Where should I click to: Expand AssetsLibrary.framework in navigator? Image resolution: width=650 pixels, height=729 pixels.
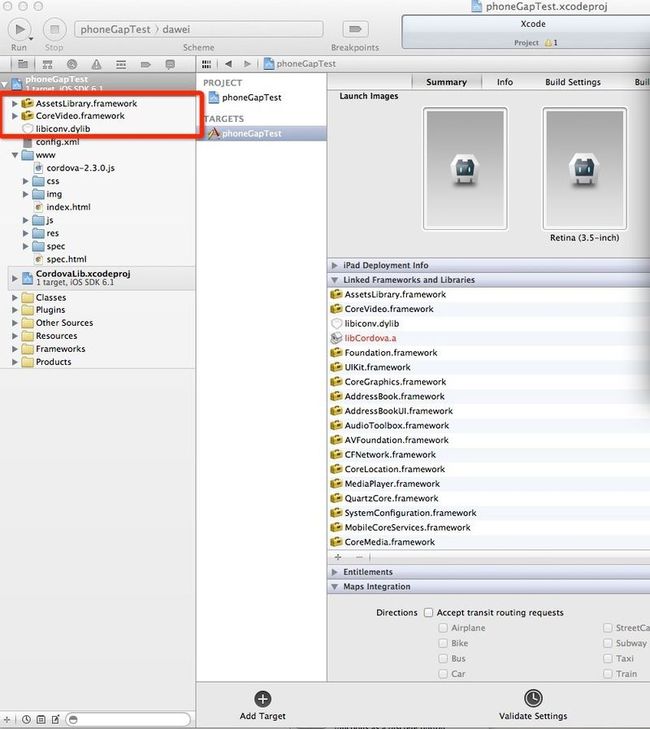15,103
